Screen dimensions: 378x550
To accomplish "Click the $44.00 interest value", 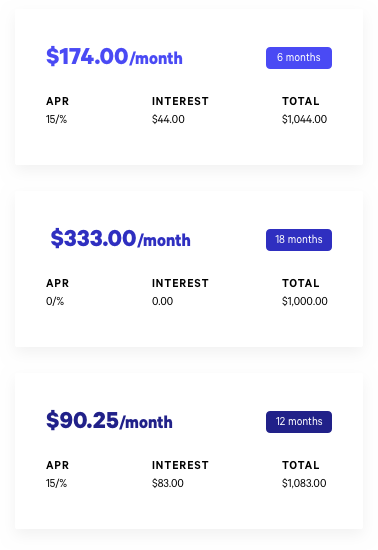I will coord(168,119).
